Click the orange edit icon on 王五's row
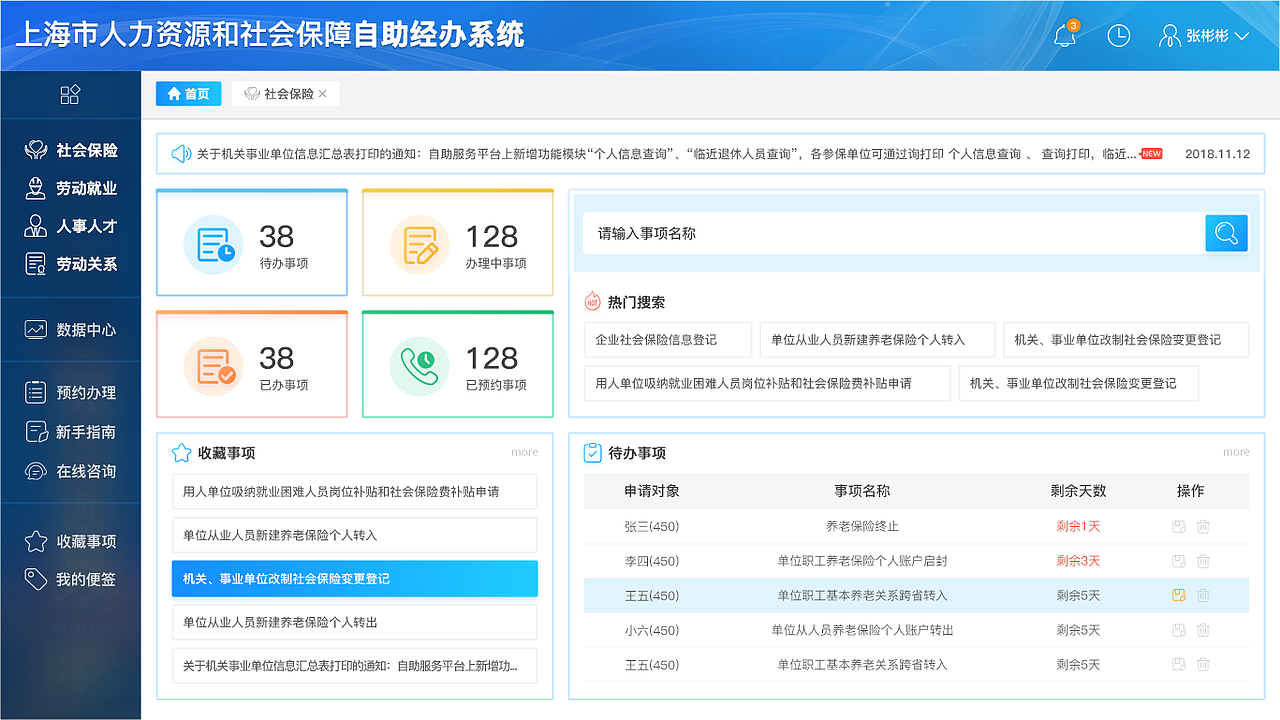 [x=1178, y=595]
